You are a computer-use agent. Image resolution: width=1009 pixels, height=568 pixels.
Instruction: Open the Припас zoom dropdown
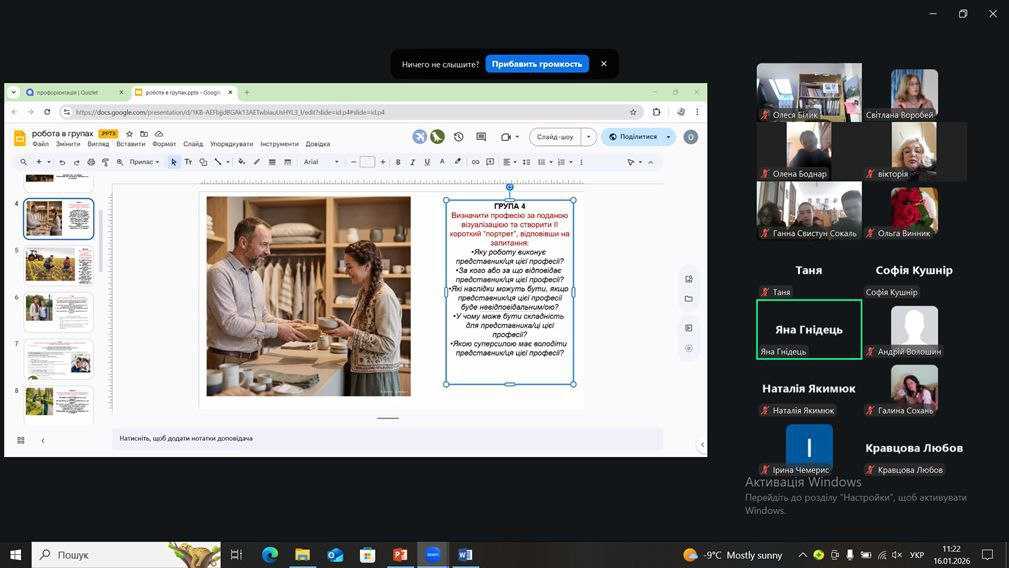pyautogui.click(x=144, y=162)
